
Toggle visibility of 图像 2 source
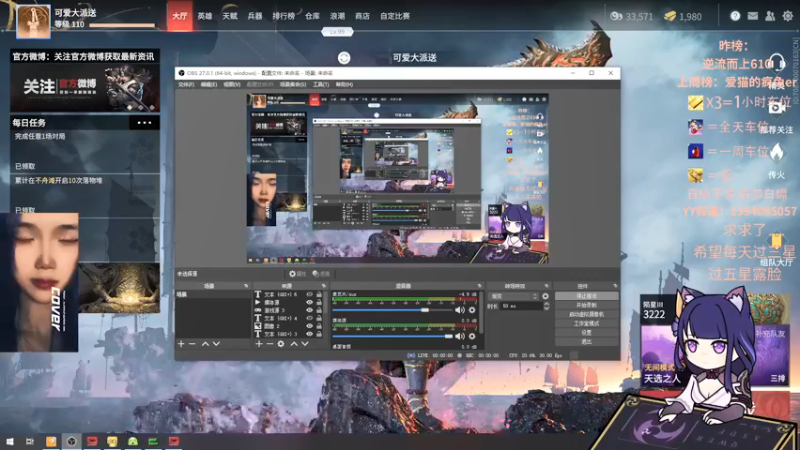click(x=309, y=326)
